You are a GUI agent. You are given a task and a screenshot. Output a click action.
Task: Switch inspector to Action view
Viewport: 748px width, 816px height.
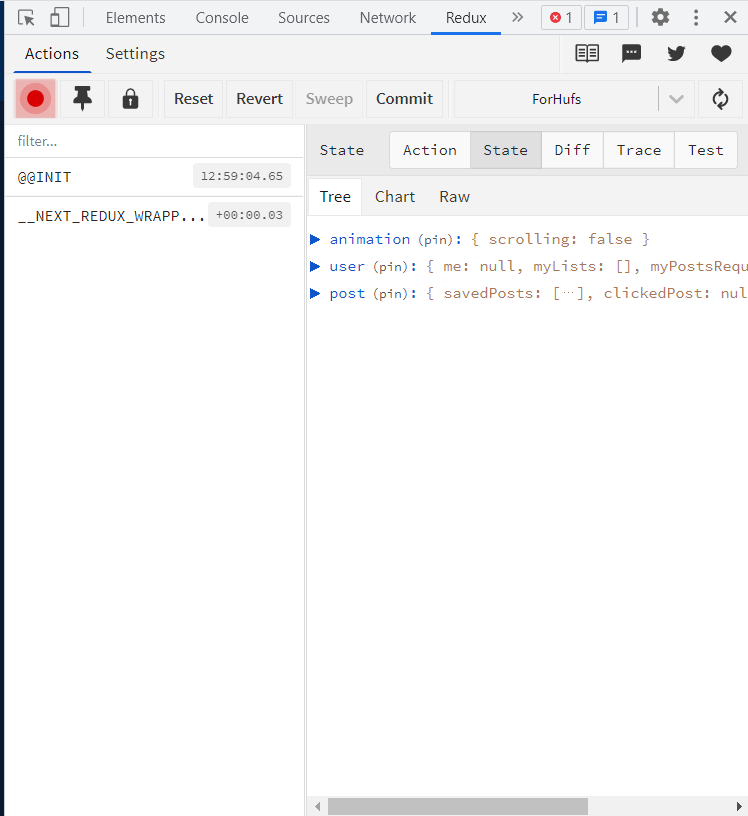(430, 150)
